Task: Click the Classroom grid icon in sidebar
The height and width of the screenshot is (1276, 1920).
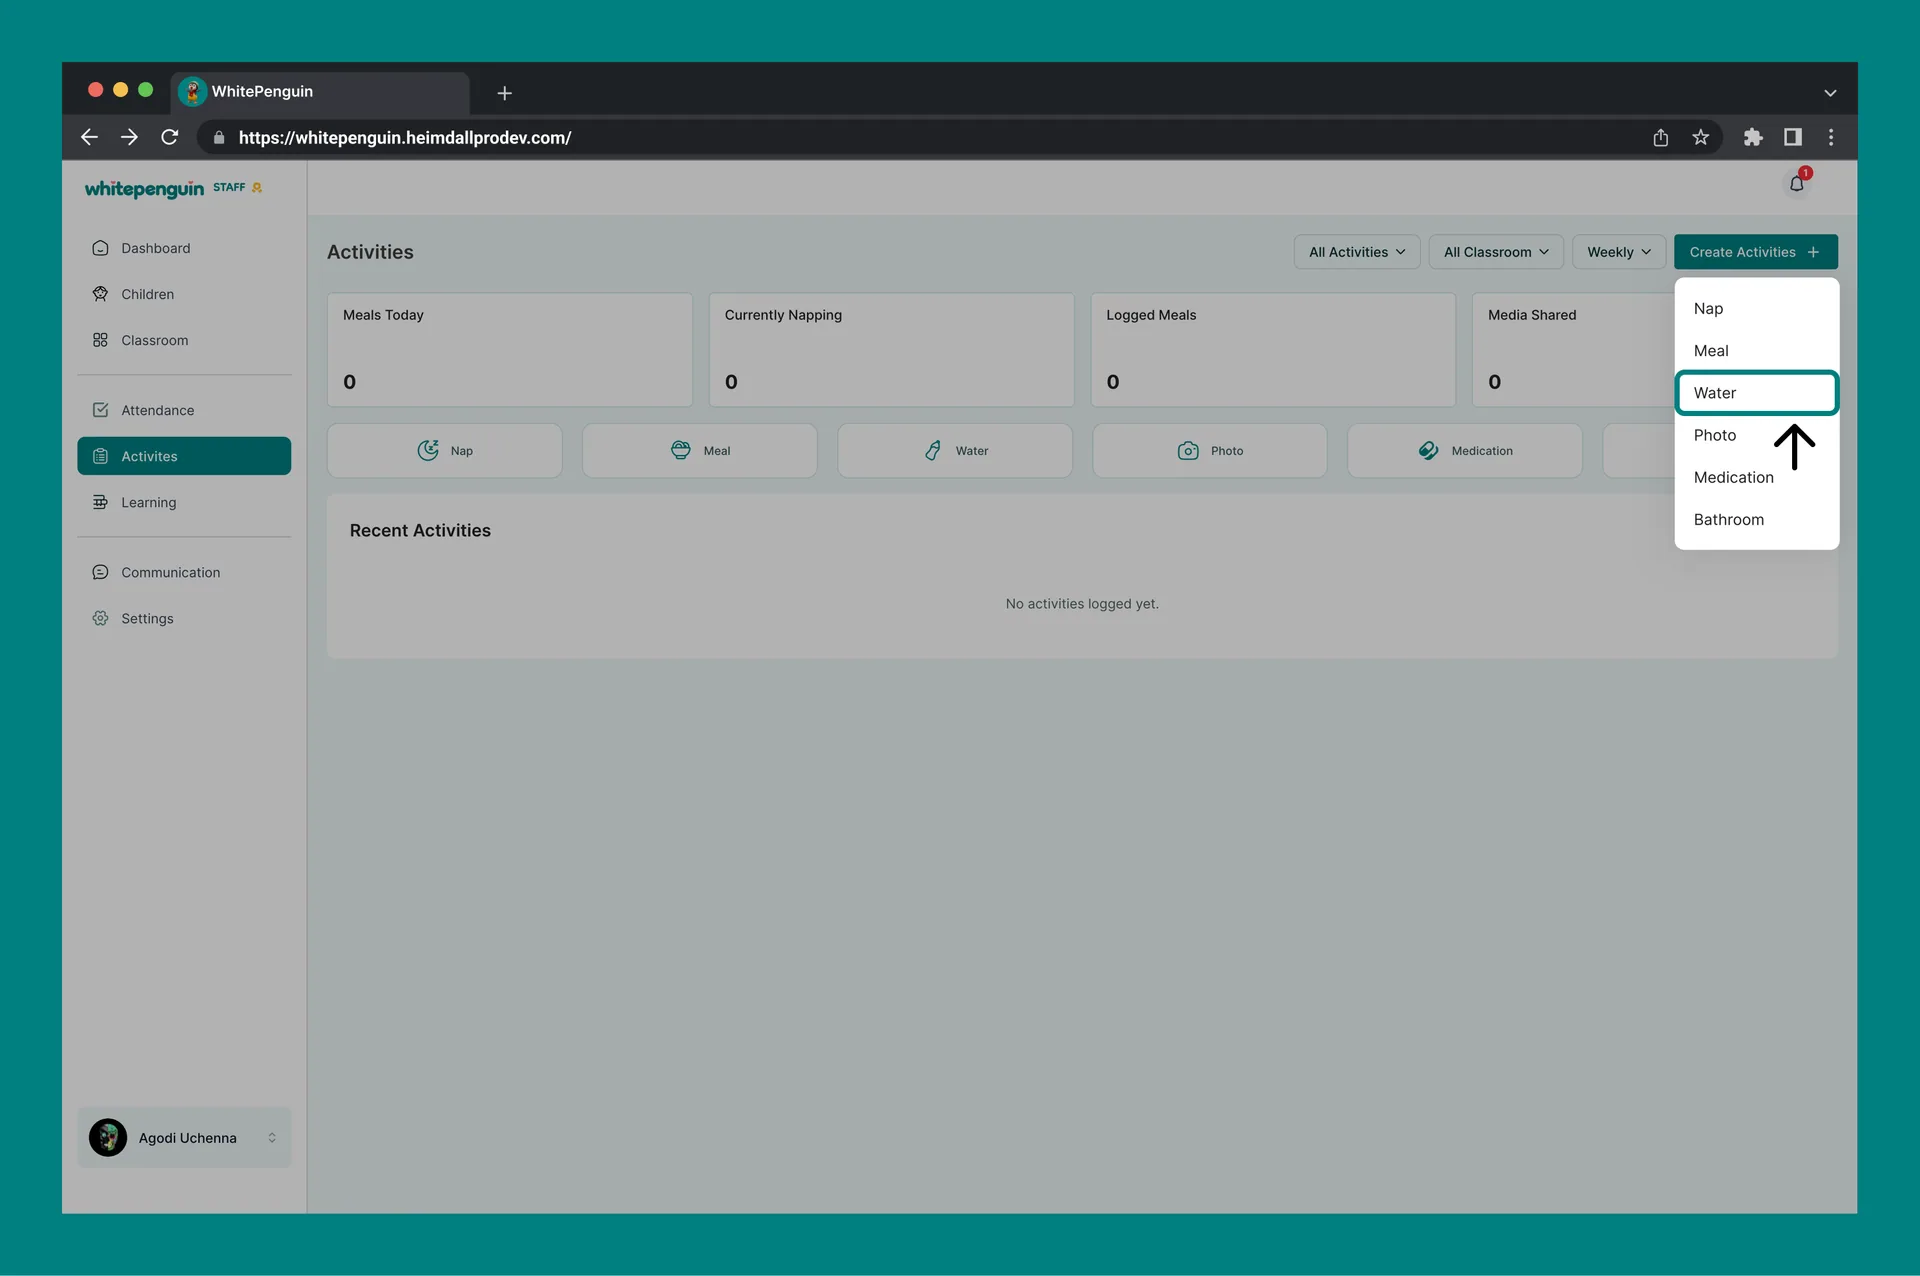Action: point(100,340)
